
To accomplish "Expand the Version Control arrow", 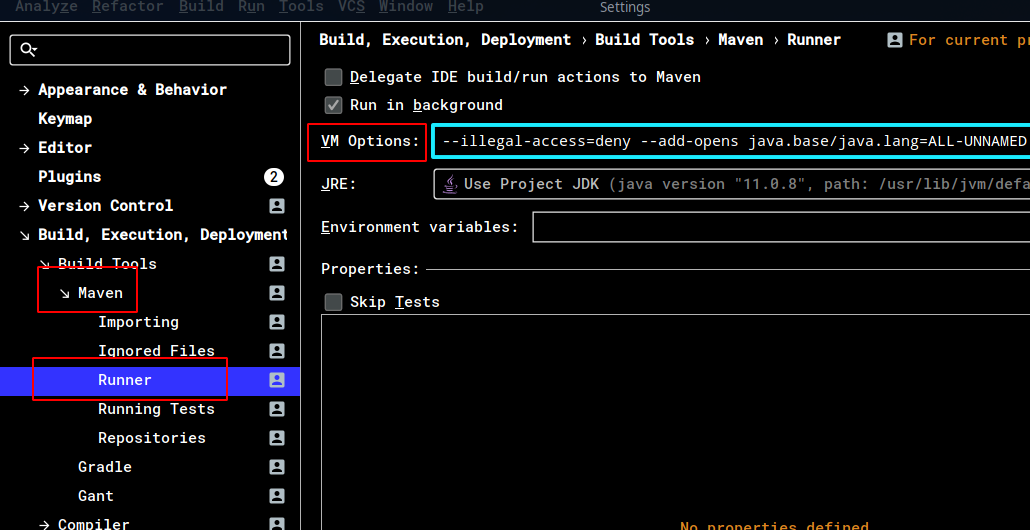I will [25, 206].
